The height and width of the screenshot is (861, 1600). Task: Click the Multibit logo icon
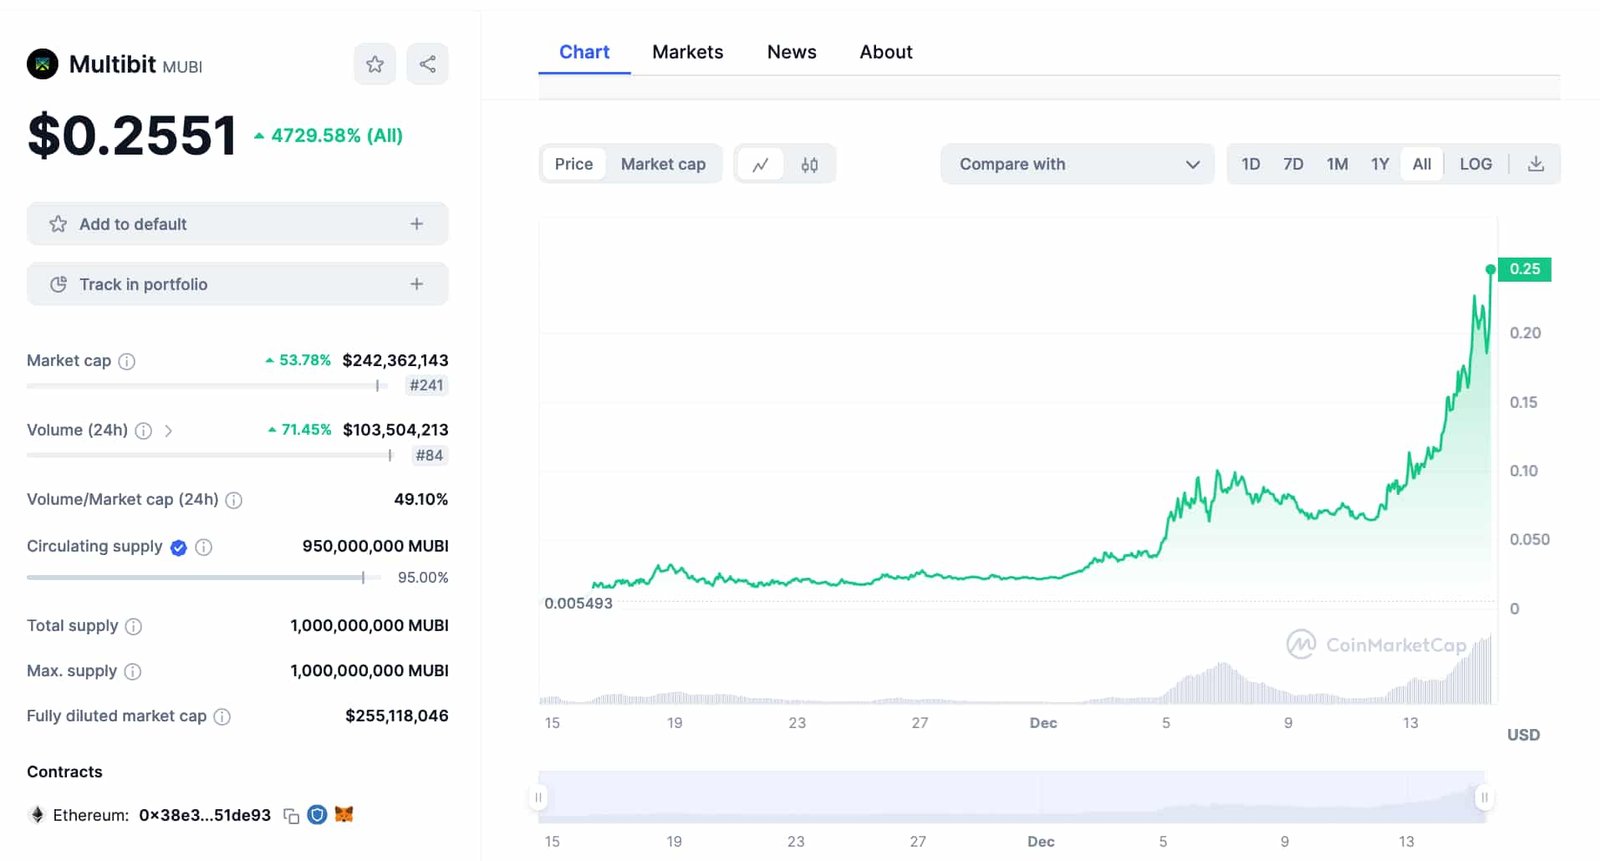tap(42, 64)
